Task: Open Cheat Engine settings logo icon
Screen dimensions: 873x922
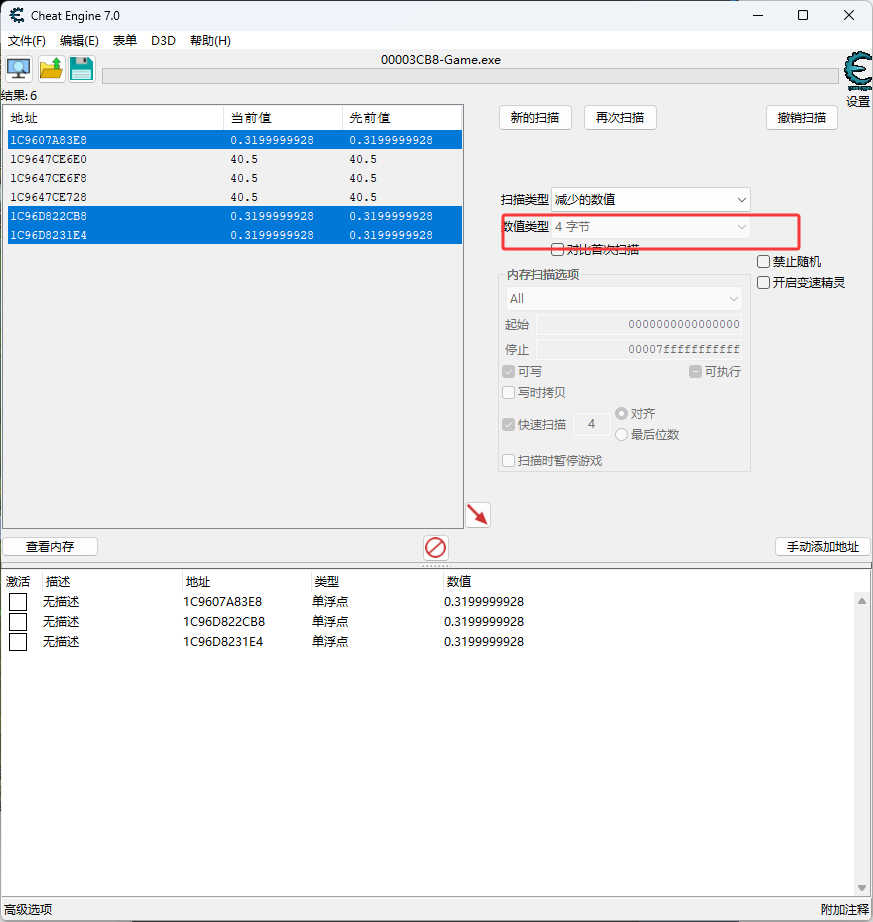Action: 857,71
